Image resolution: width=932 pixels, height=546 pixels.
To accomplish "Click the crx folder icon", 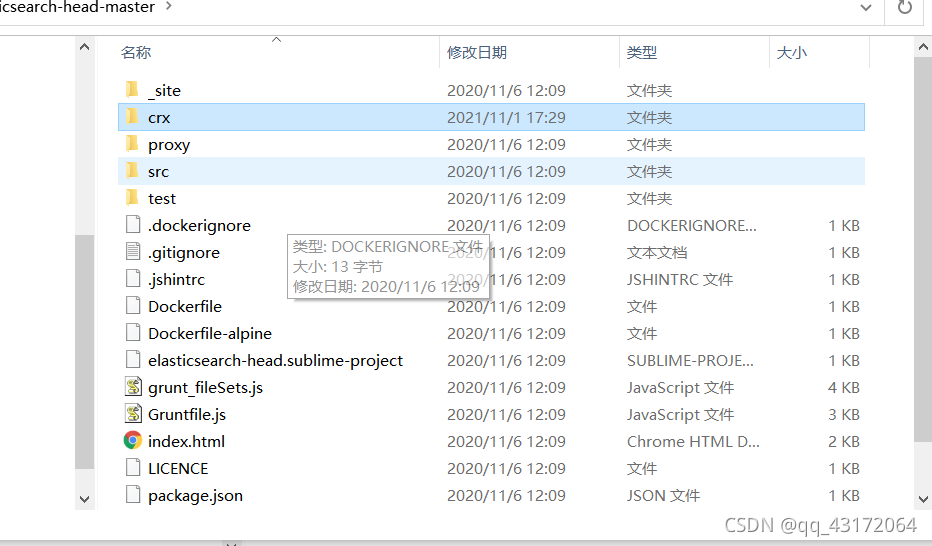I will [x=132, y=116].
